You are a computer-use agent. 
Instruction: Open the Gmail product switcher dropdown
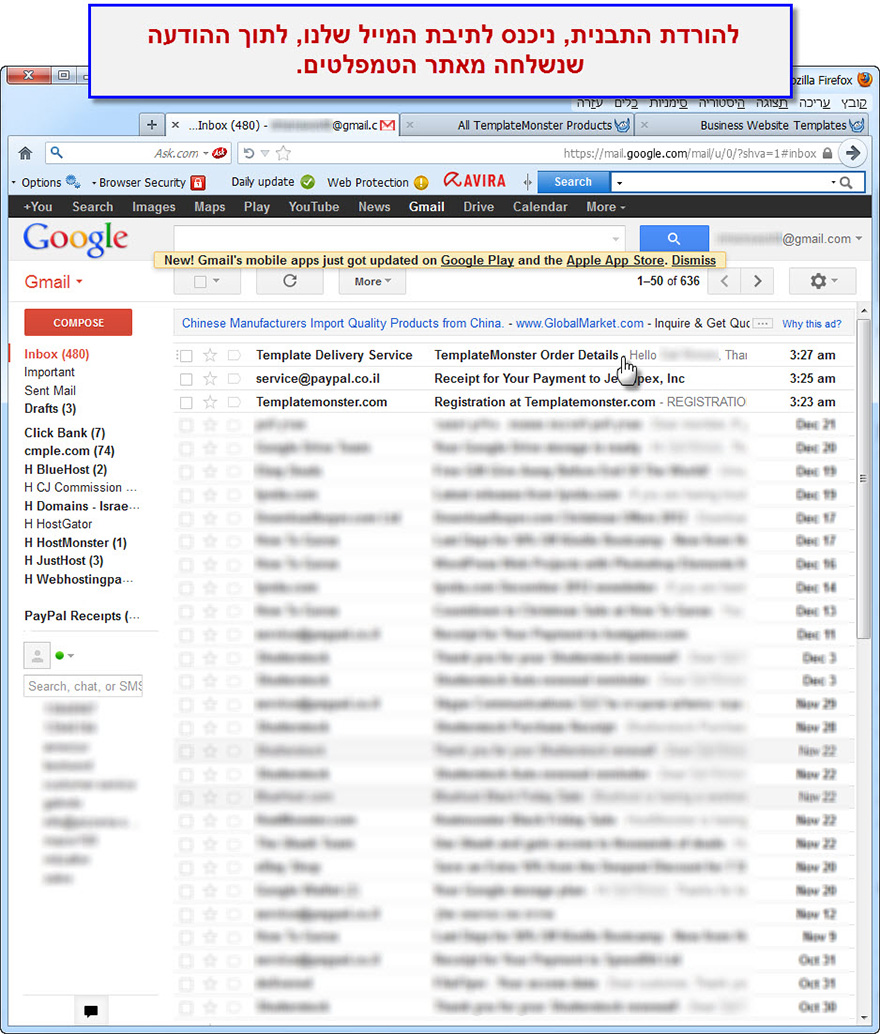click(x=53, y=282)
